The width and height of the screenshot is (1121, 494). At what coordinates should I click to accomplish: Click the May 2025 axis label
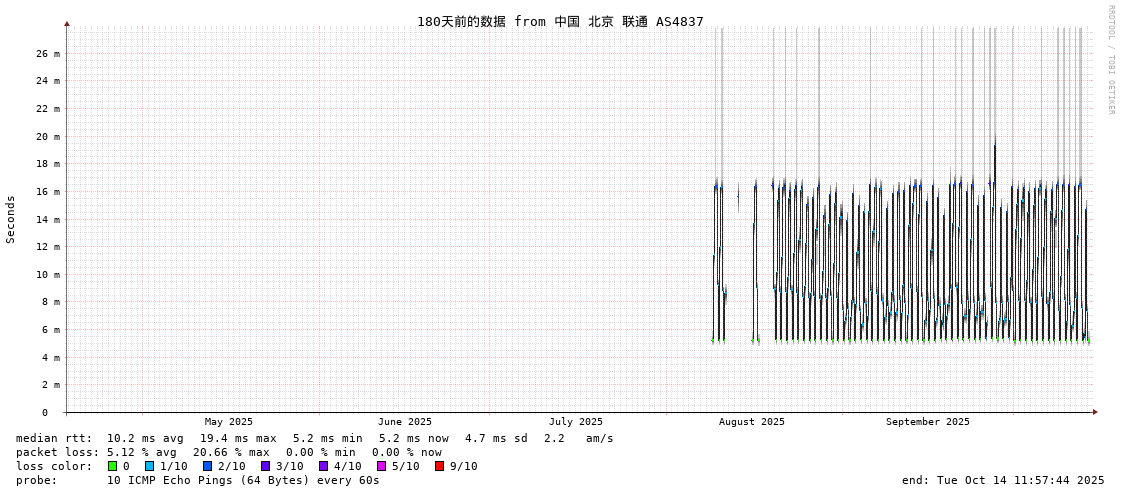coord(229,422)
